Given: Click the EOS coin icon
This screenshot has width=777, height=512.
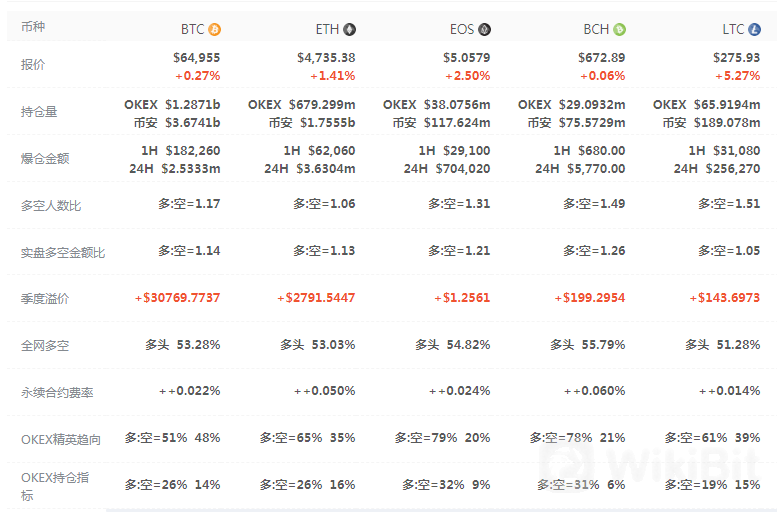Looking at the screenshot, I should pos(484,30).
